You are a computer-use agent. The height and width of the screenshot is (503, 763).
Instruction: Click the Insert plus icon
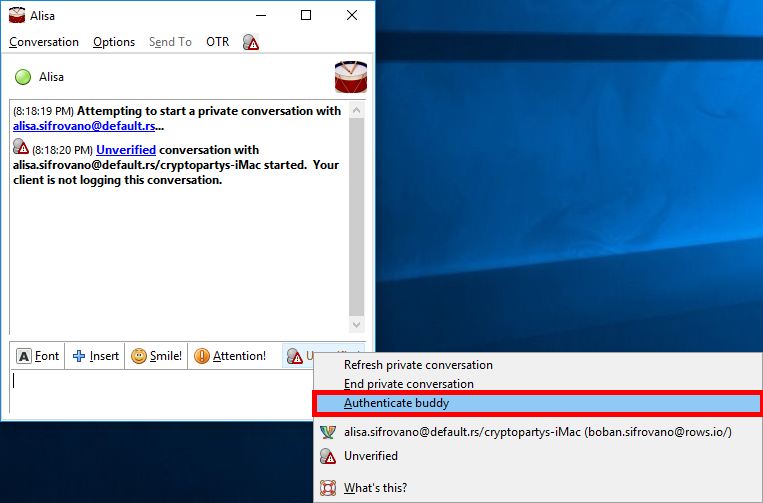[x=79, y=356]
